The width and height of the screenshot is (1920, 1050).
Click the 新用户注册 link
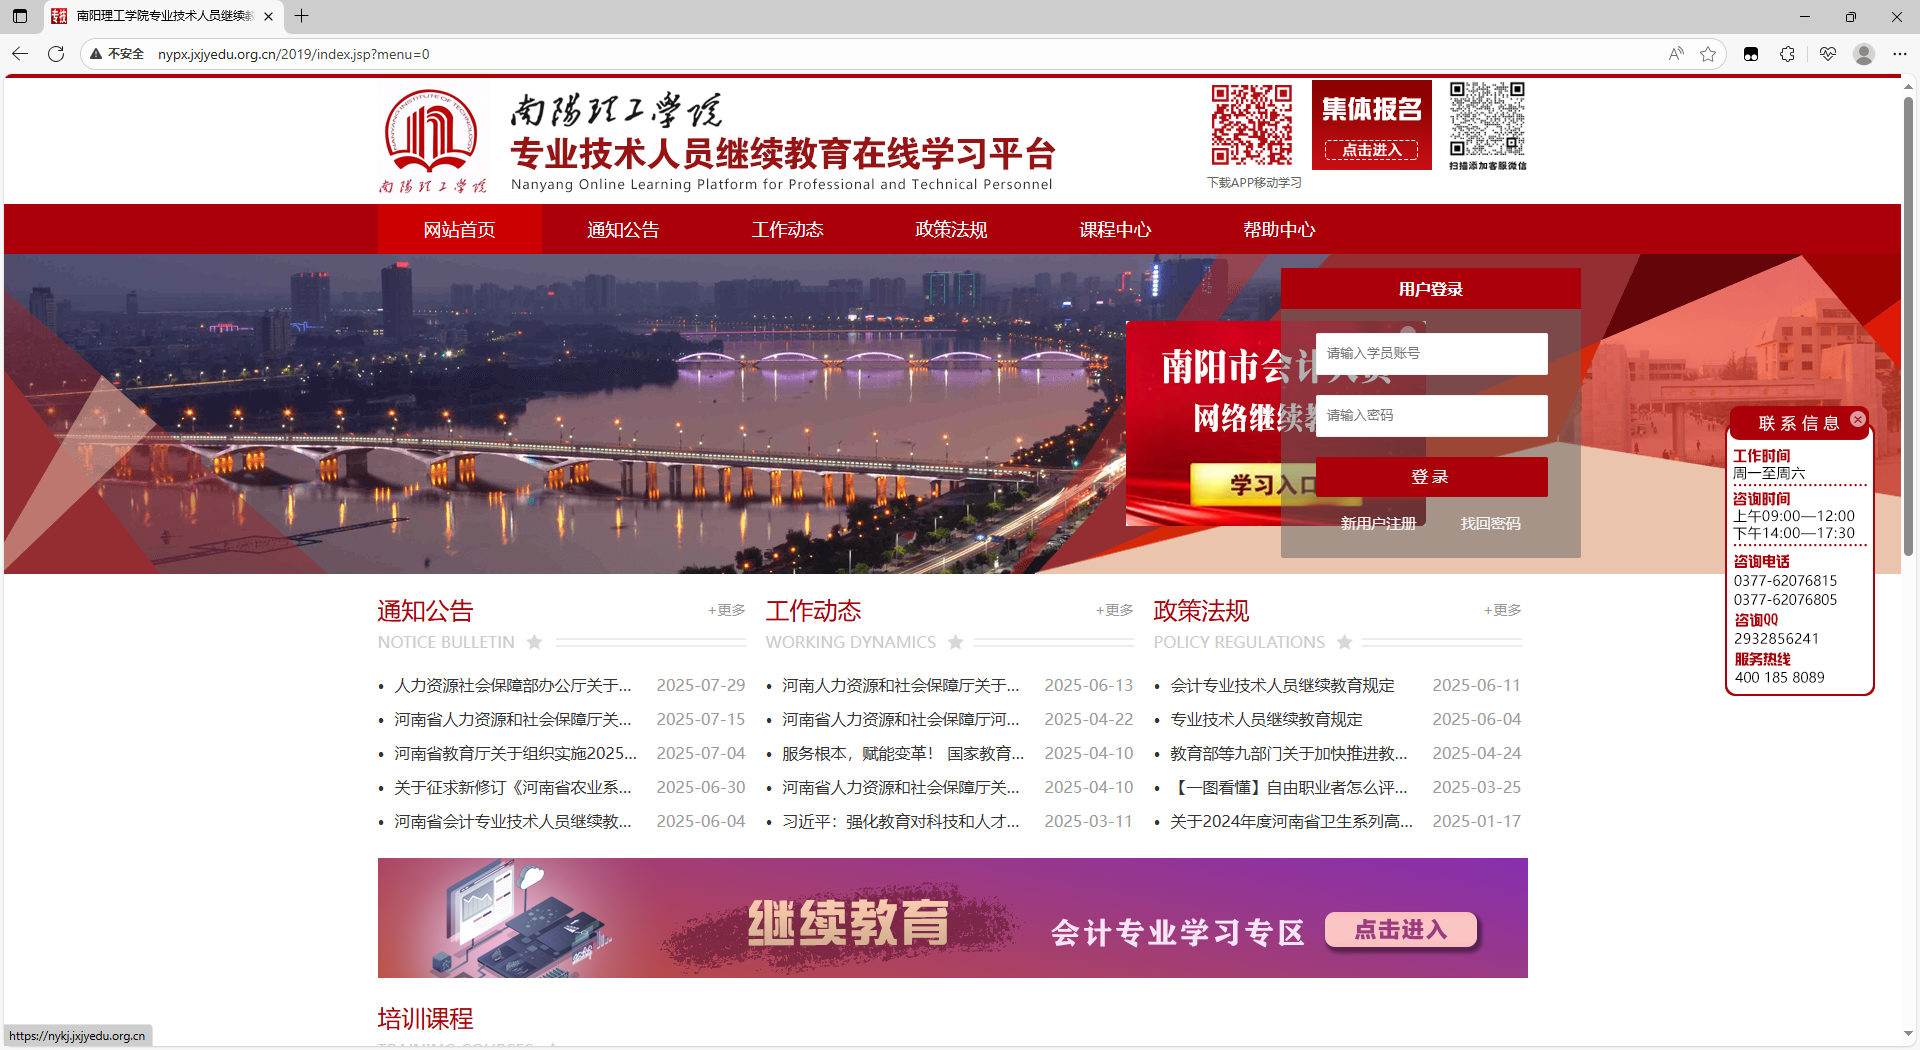1379,523
